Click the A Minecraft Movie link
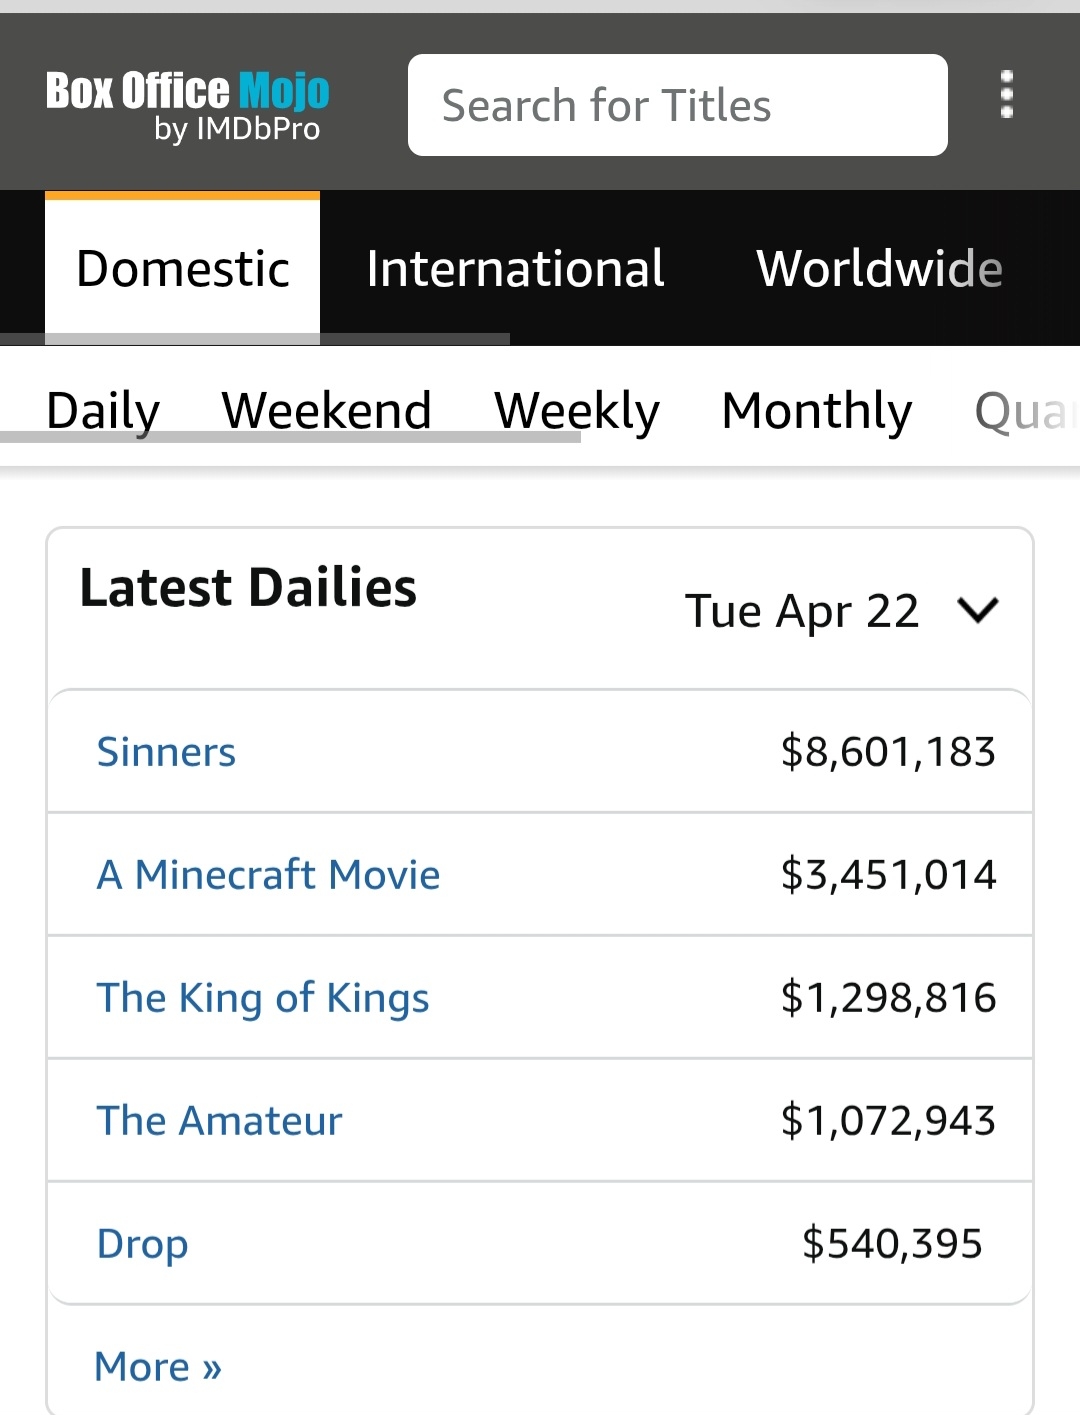Image resolution: width=1080 pixels, height=1415 pixels. click(x=268, y=875)
